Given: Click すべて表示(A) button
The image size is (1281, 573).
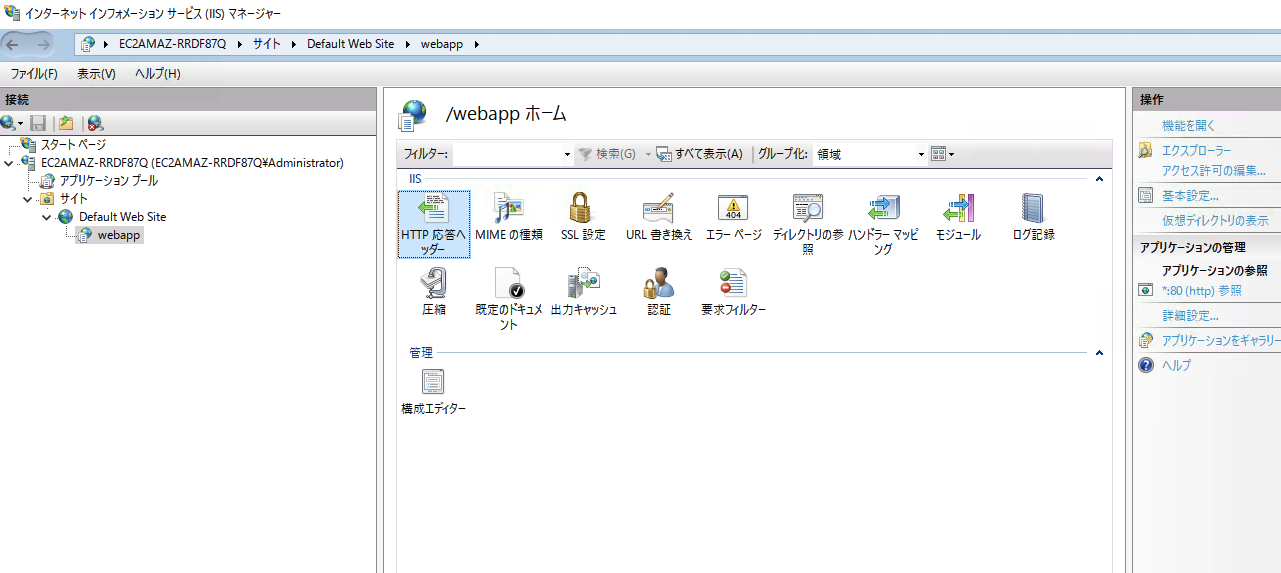Looking at the screenshot, I should pyautogui.click(x=700, y=154).
